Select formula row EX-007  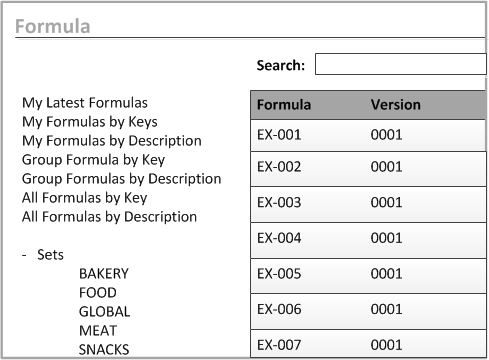coord(368,344)
